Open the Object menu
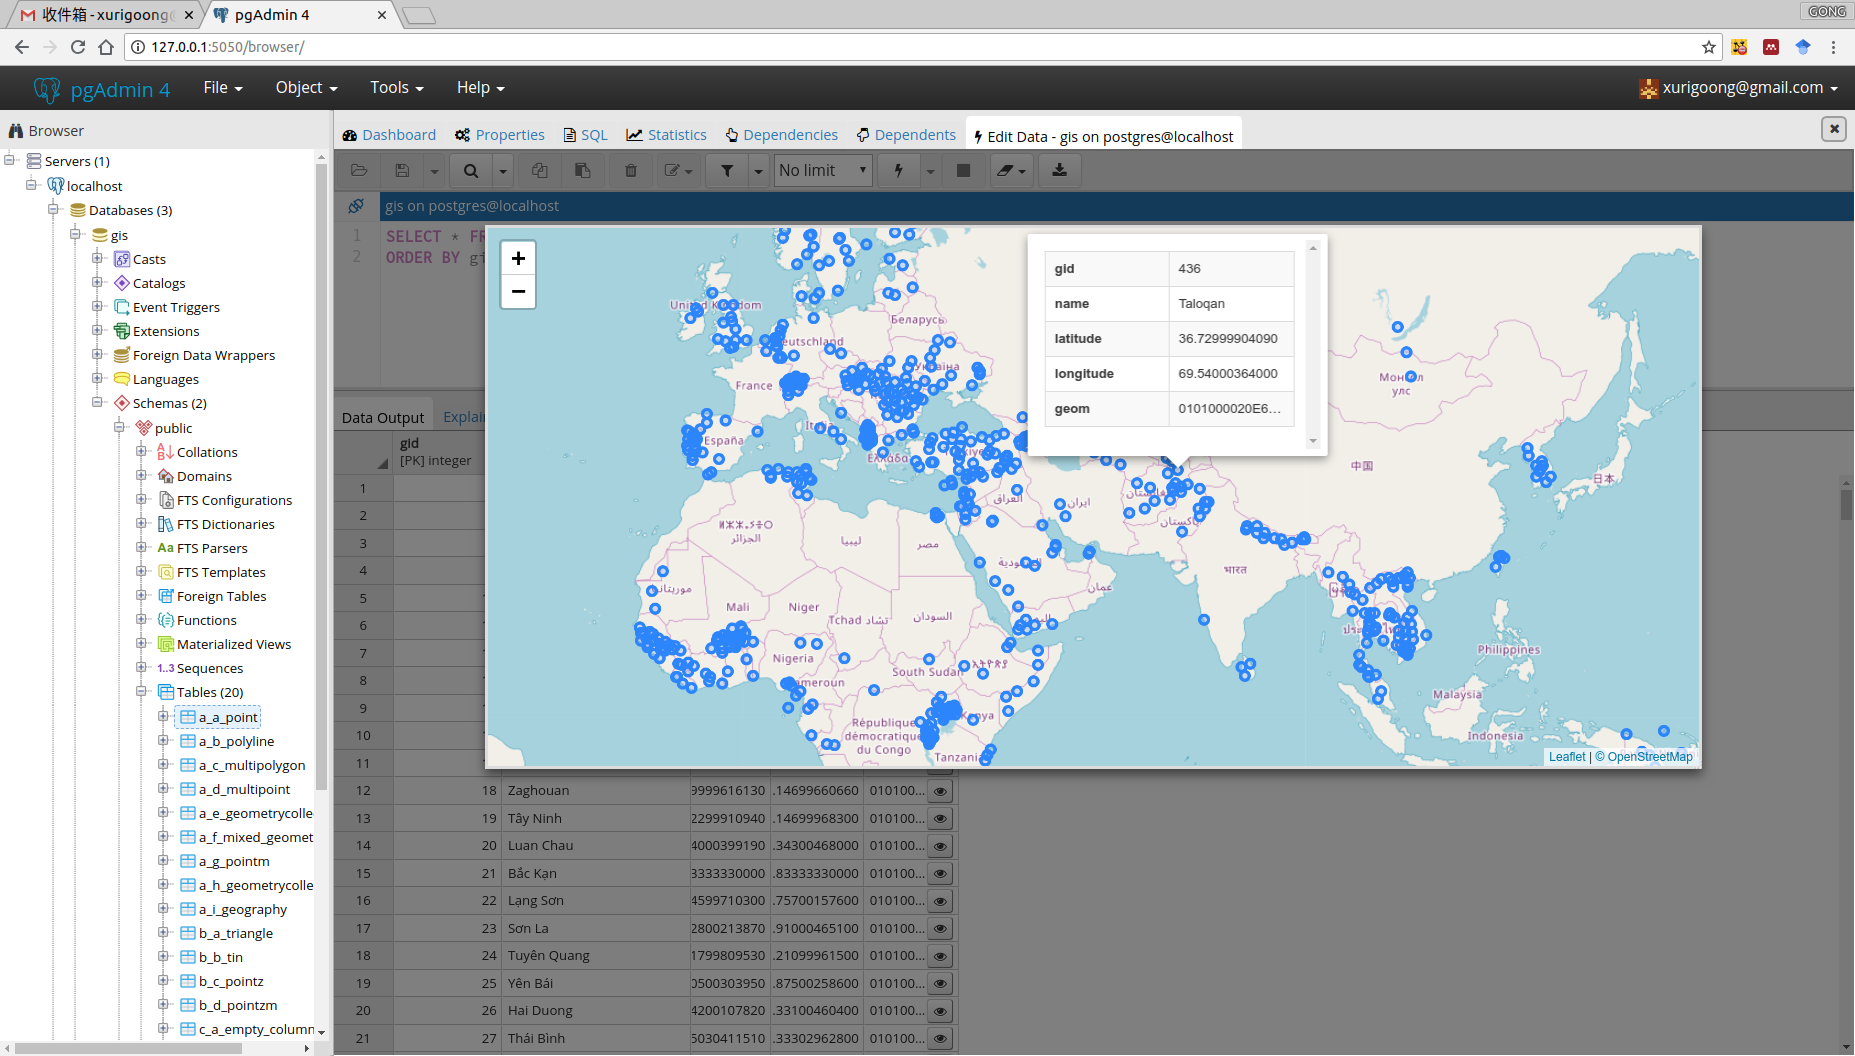The height and width of the screenshot is (1056, 1855). point(306,88)
